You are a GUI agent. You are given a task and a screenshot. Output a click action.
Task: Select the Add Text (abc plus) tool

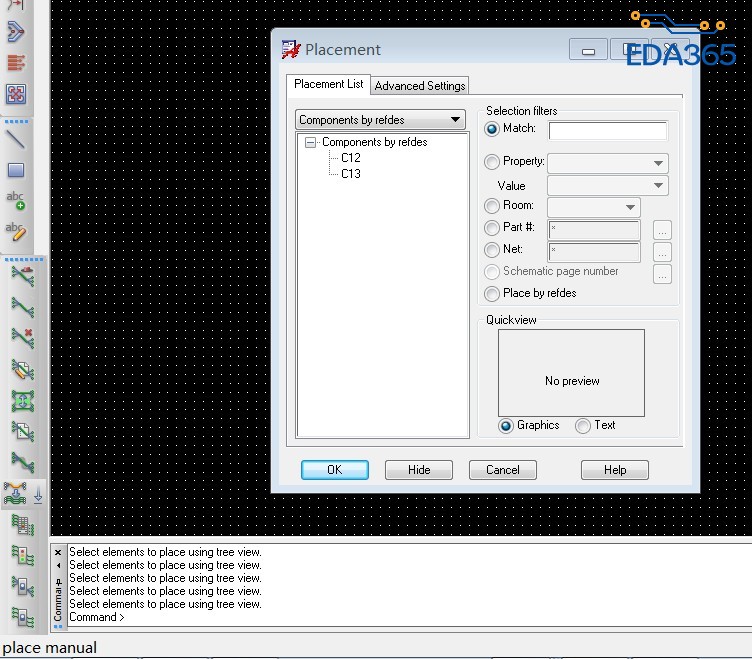pos(16,200)
